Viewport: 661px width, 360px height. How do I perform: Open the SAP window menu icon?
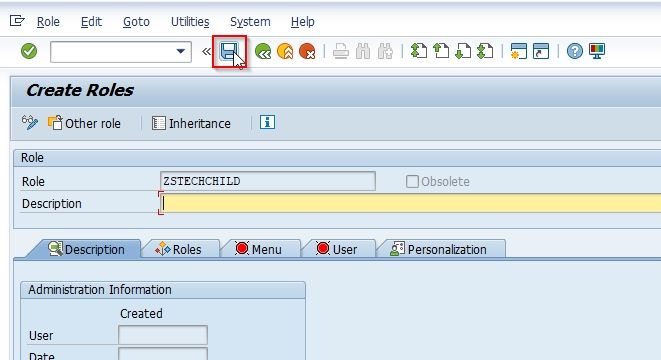tap(17, 21)
